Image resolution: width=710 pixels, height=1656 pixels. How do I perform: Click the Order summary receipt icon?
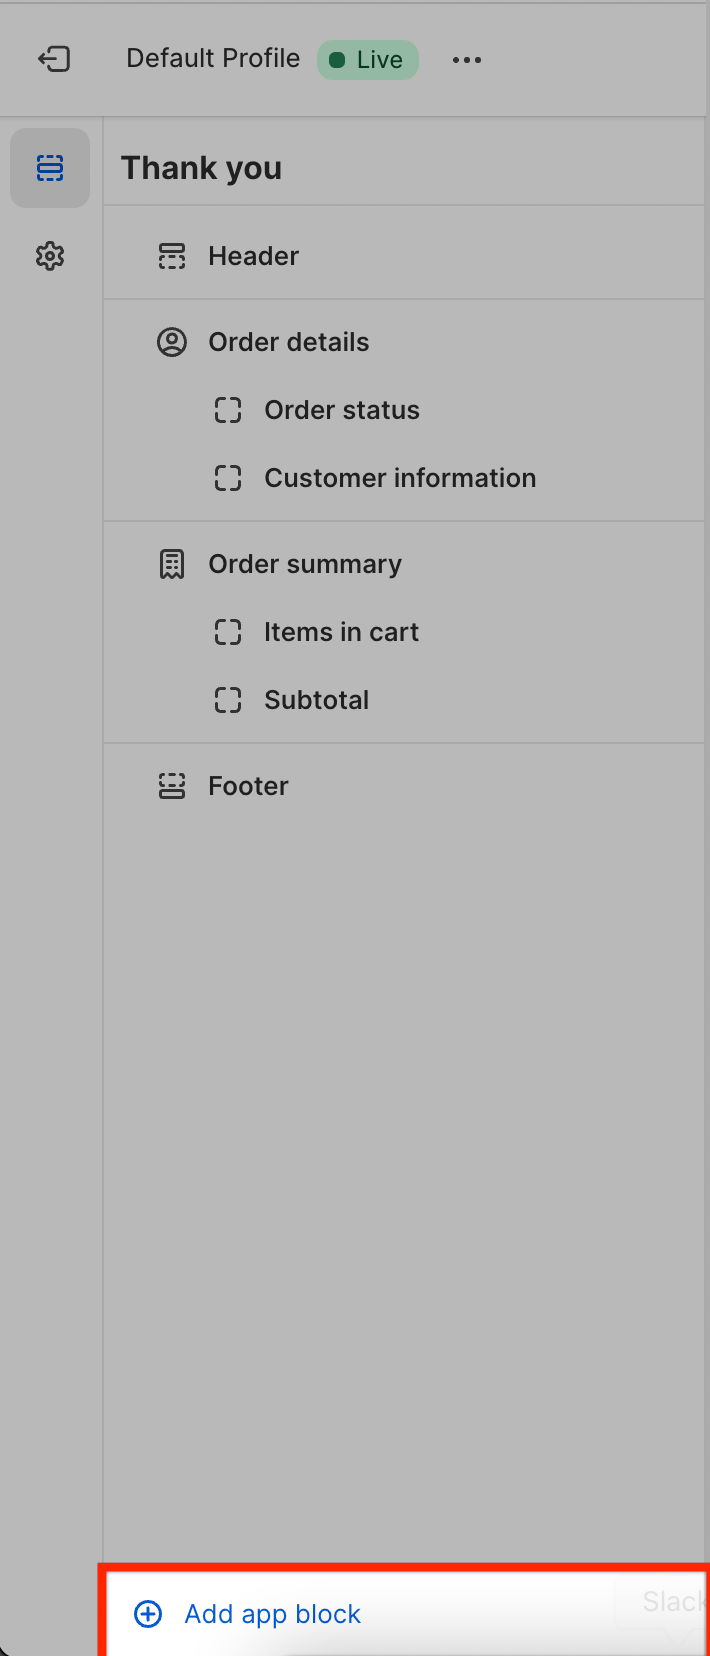pos(172,564)
